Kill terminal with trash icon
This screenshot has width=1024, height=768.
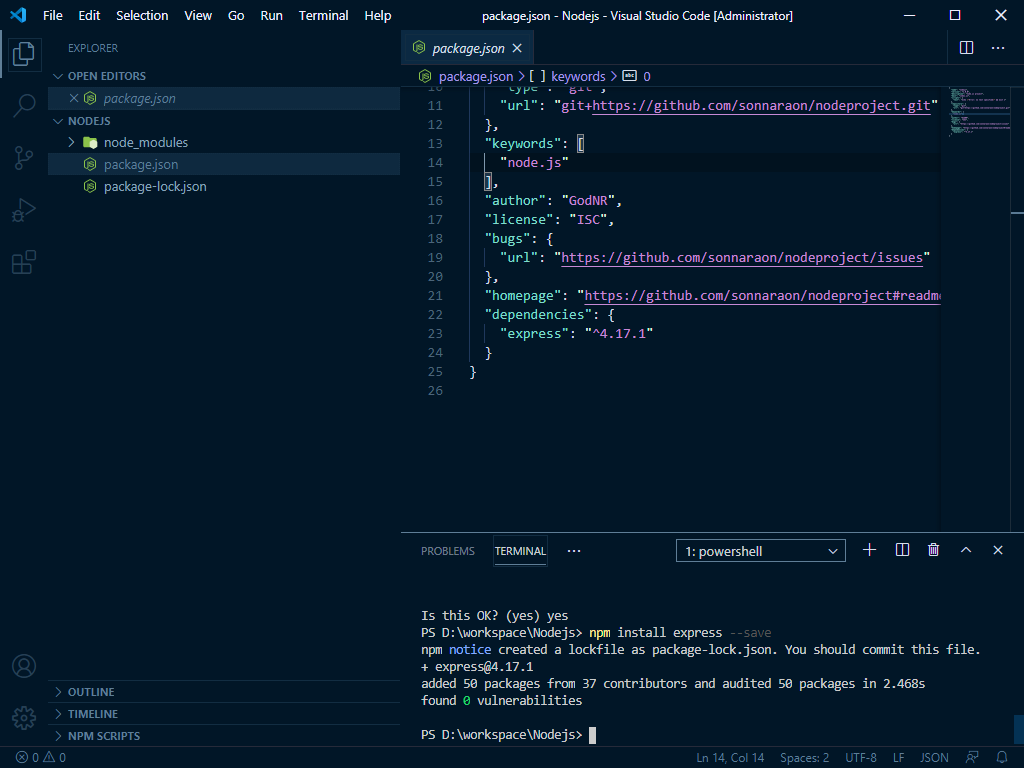pos(933,550)
